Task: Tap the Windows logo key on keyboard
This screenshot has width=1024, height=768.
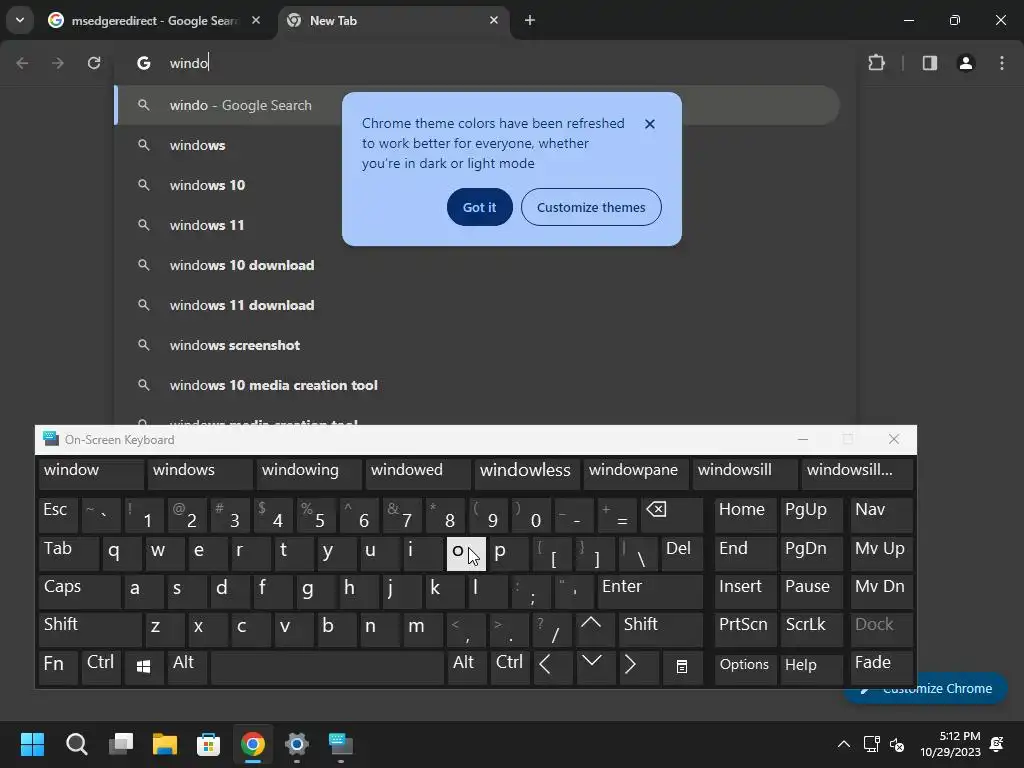Action: (x=144, y=666)
